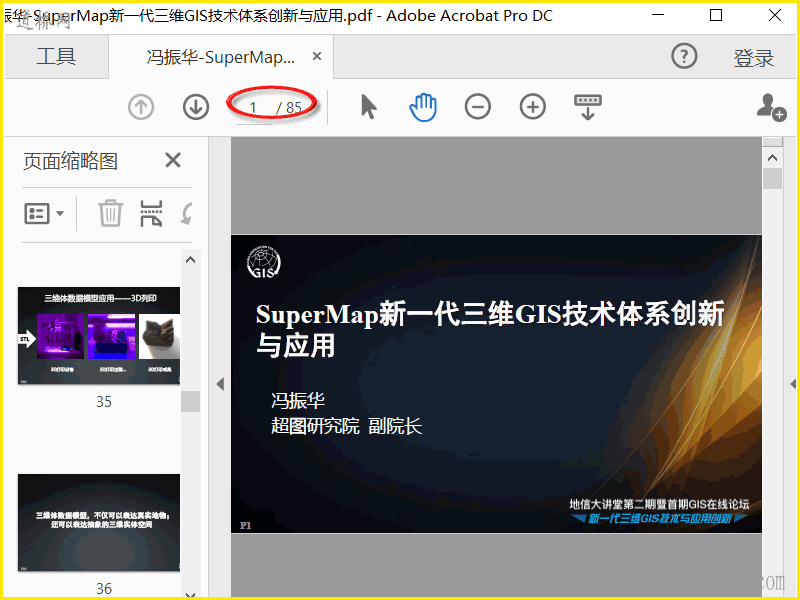Click the thumbnail panel scrollbar handle
The image size is (800, 600).
point(190,401)
